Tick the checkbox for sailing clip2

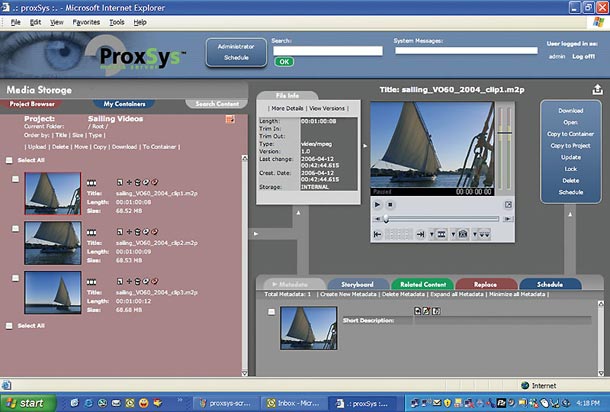click(x=15, y=228)
